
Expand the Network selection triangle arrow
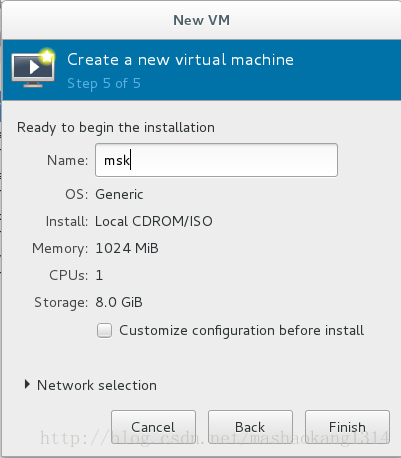(27, 385)
